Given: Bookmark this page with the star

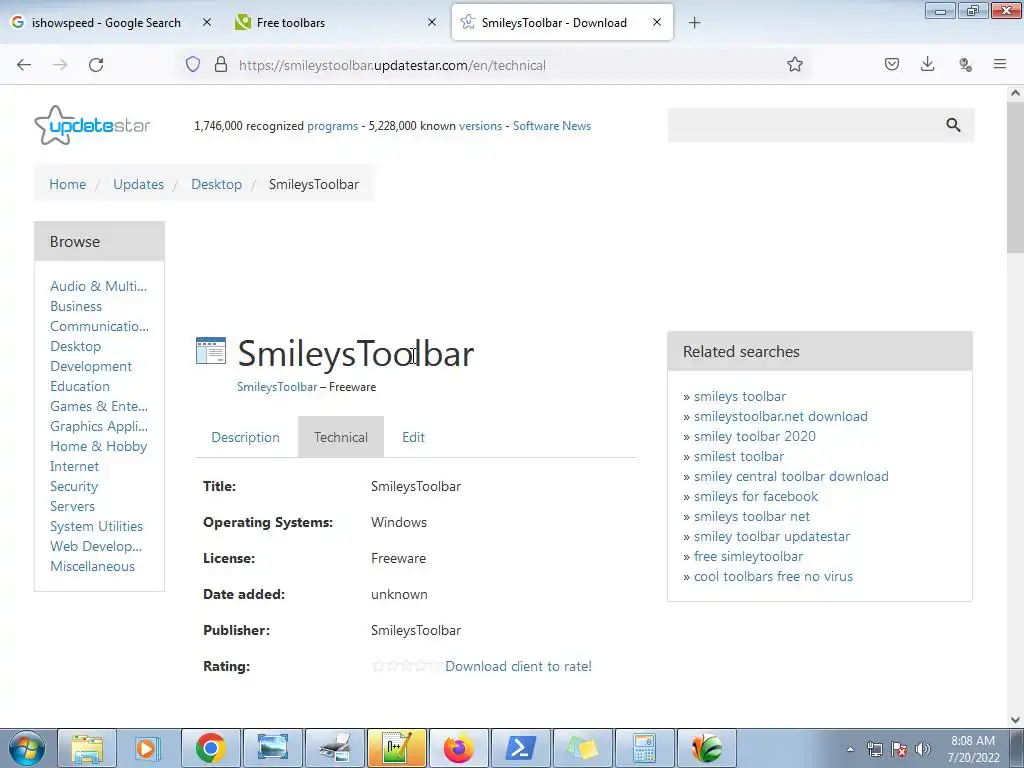Looking at the screenshot, I should pos(795,65).
